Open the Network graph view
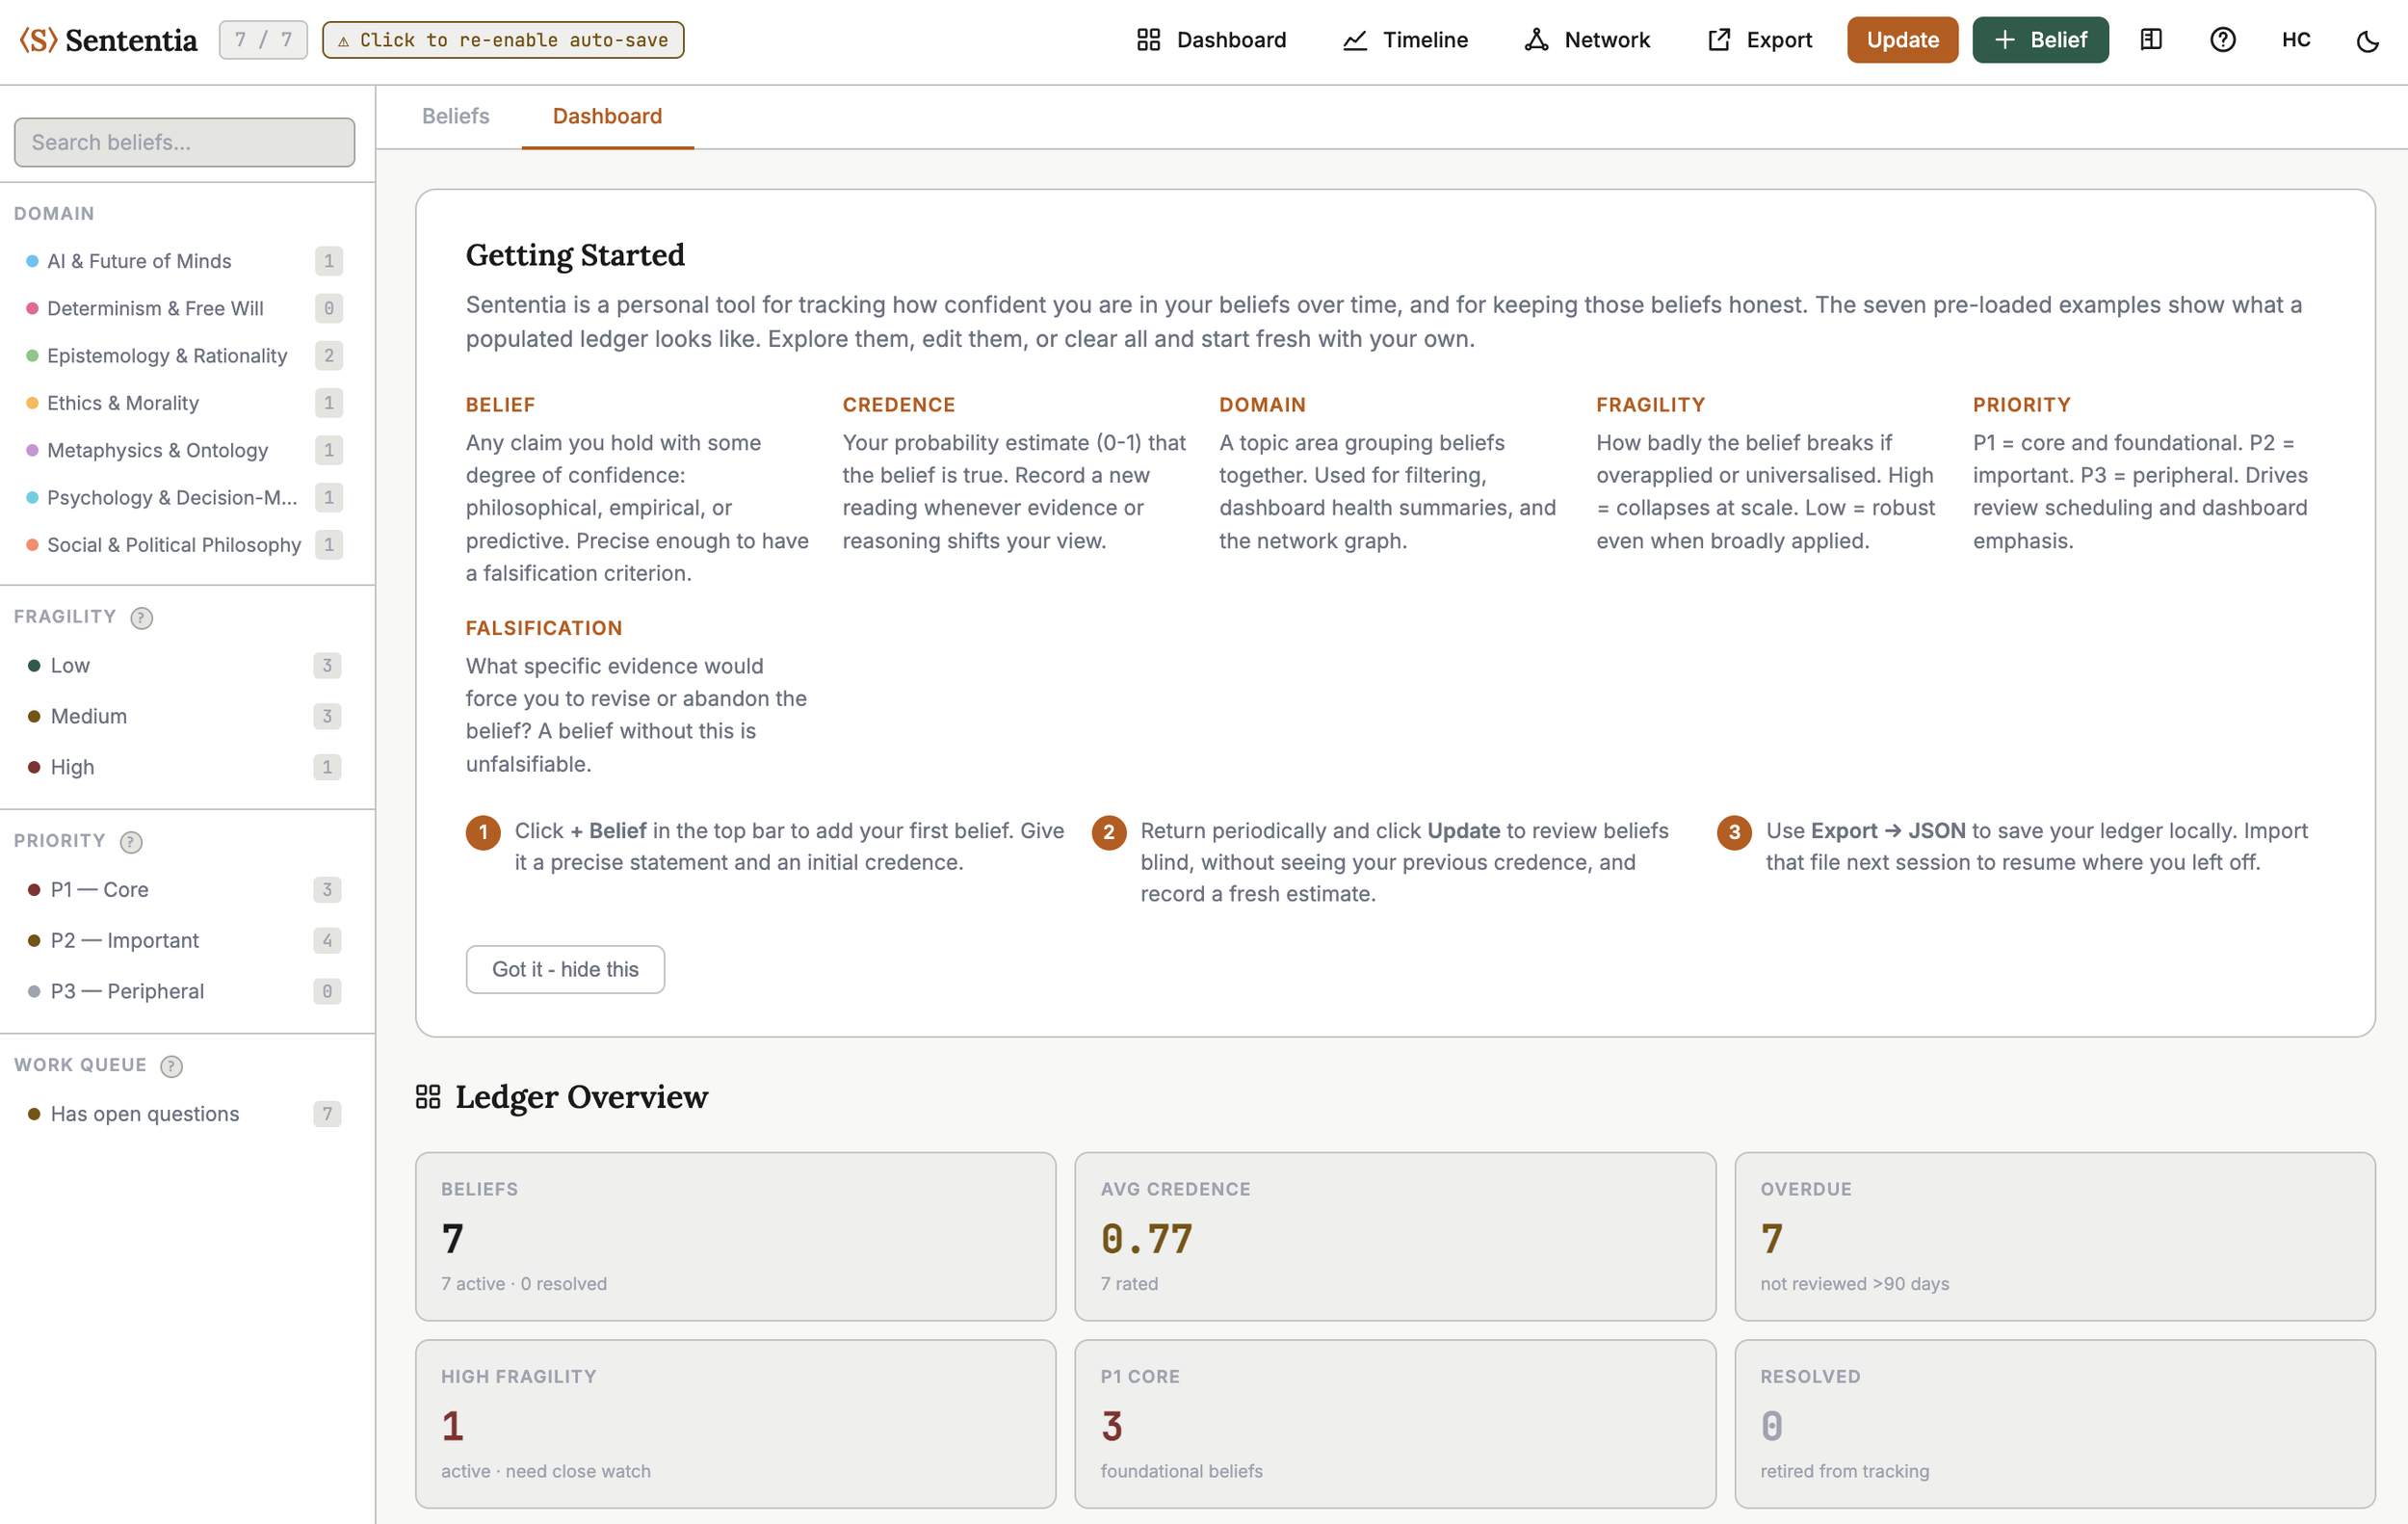This screenshot has height=1524, width=2408. (x=1587, y=40)
